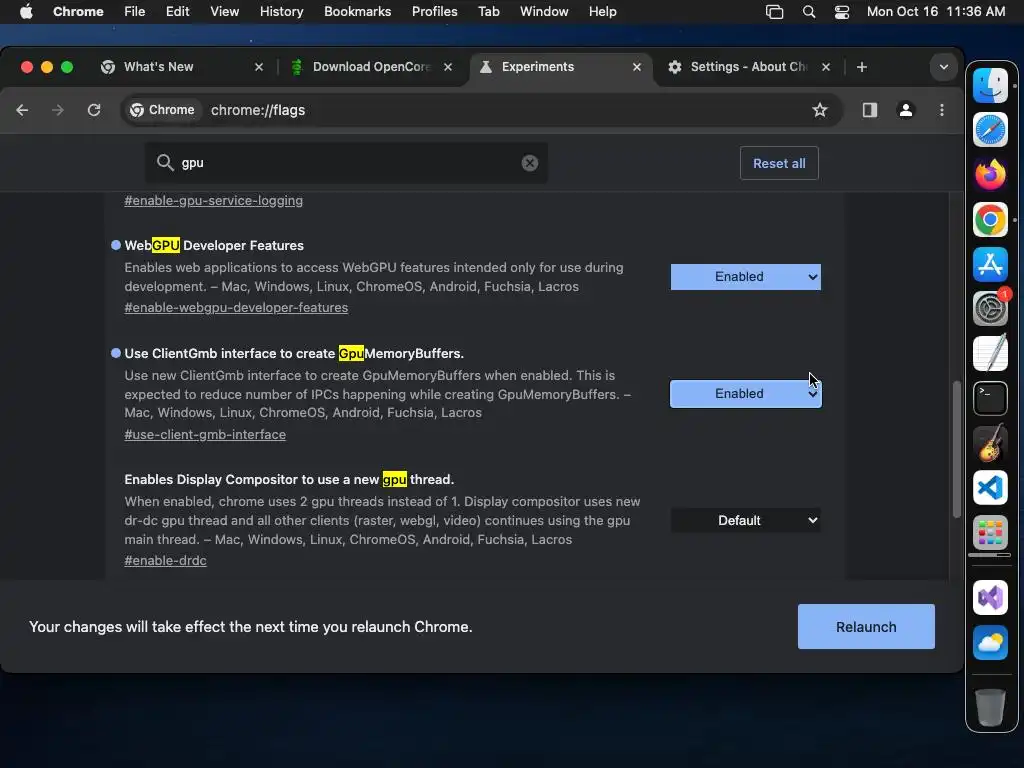
Task: Open the Apple menu
Action: [x=26, y=12]
